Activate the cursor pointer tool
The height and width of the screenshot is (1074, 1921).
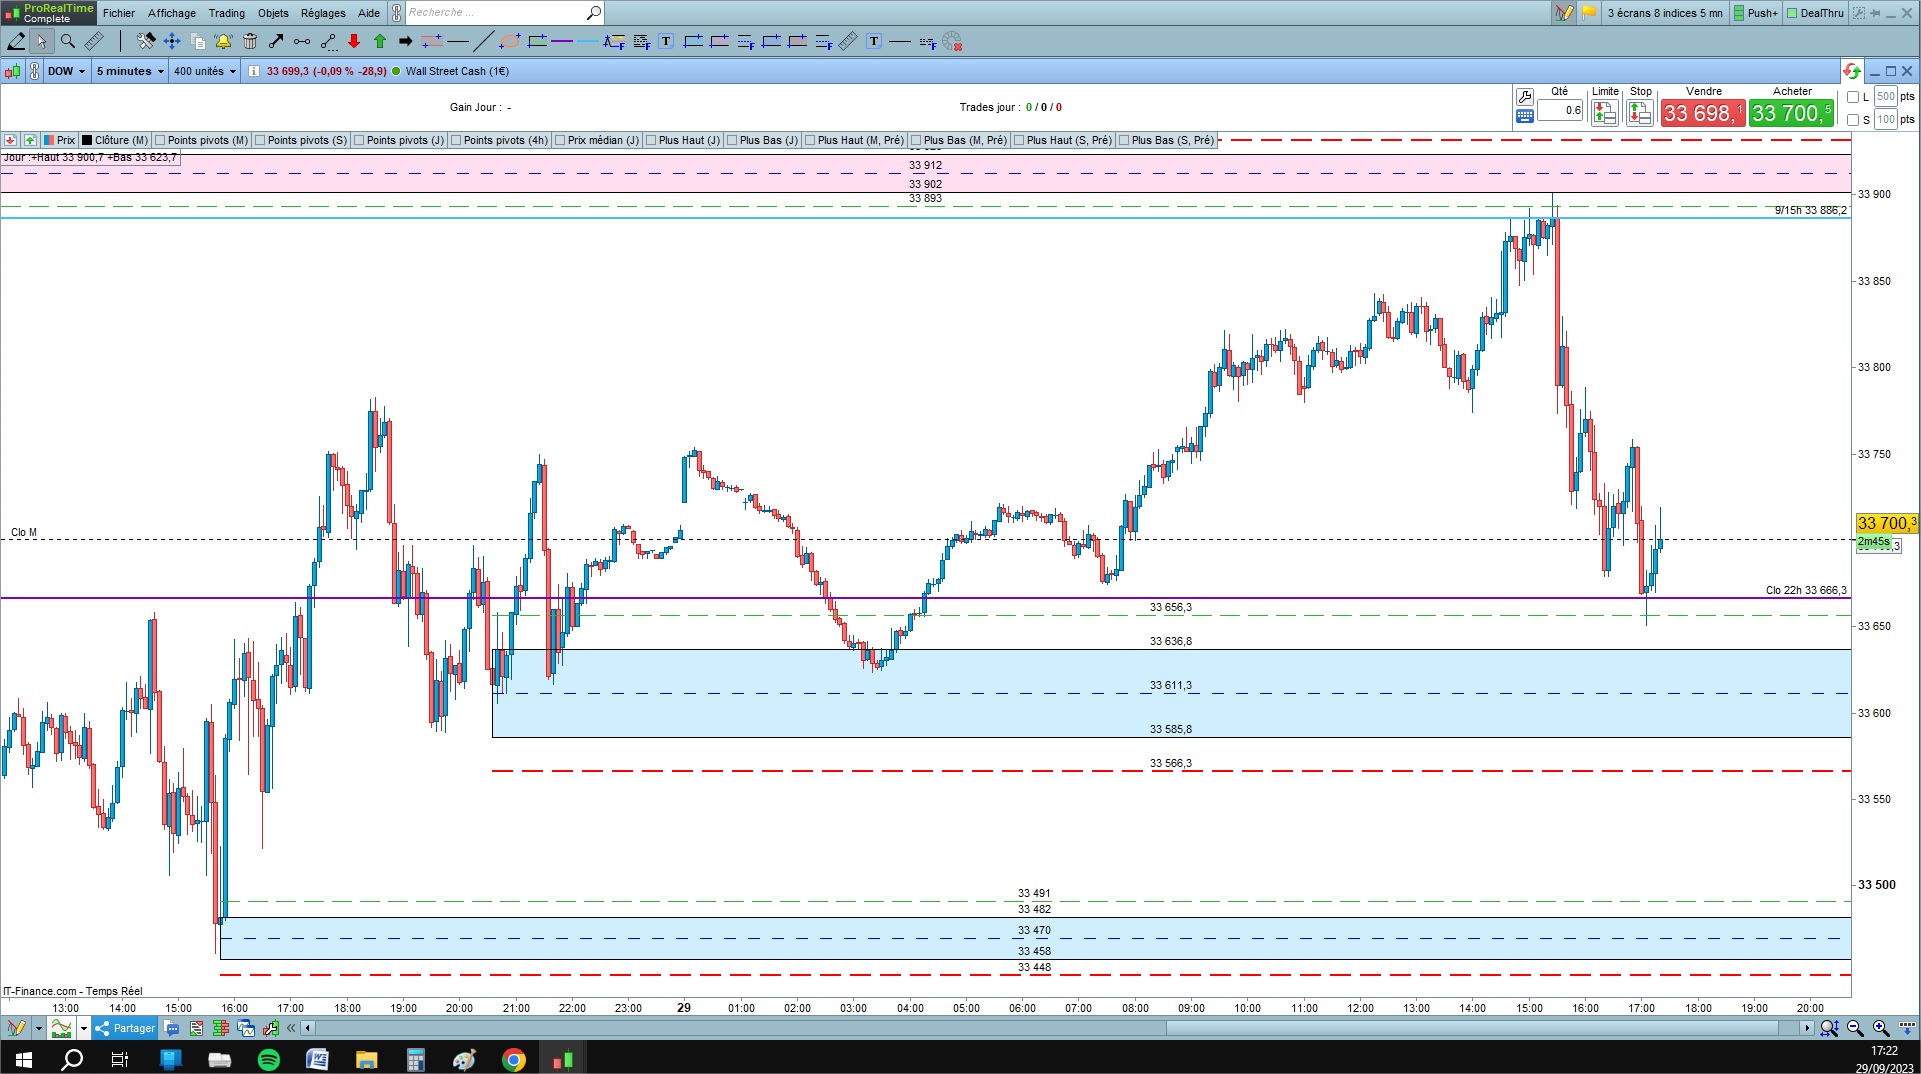[x=41, y=41]
